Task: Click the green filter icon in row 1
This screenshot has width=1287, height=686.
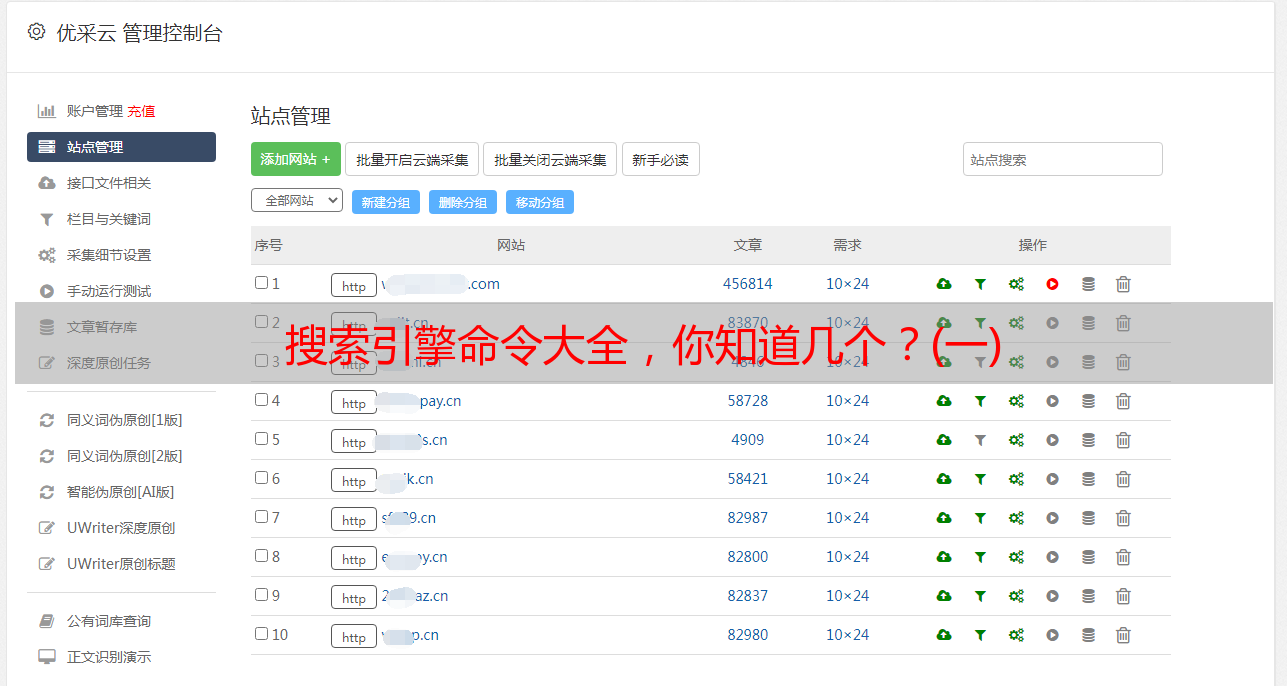Action: click(x=980, y=284)
